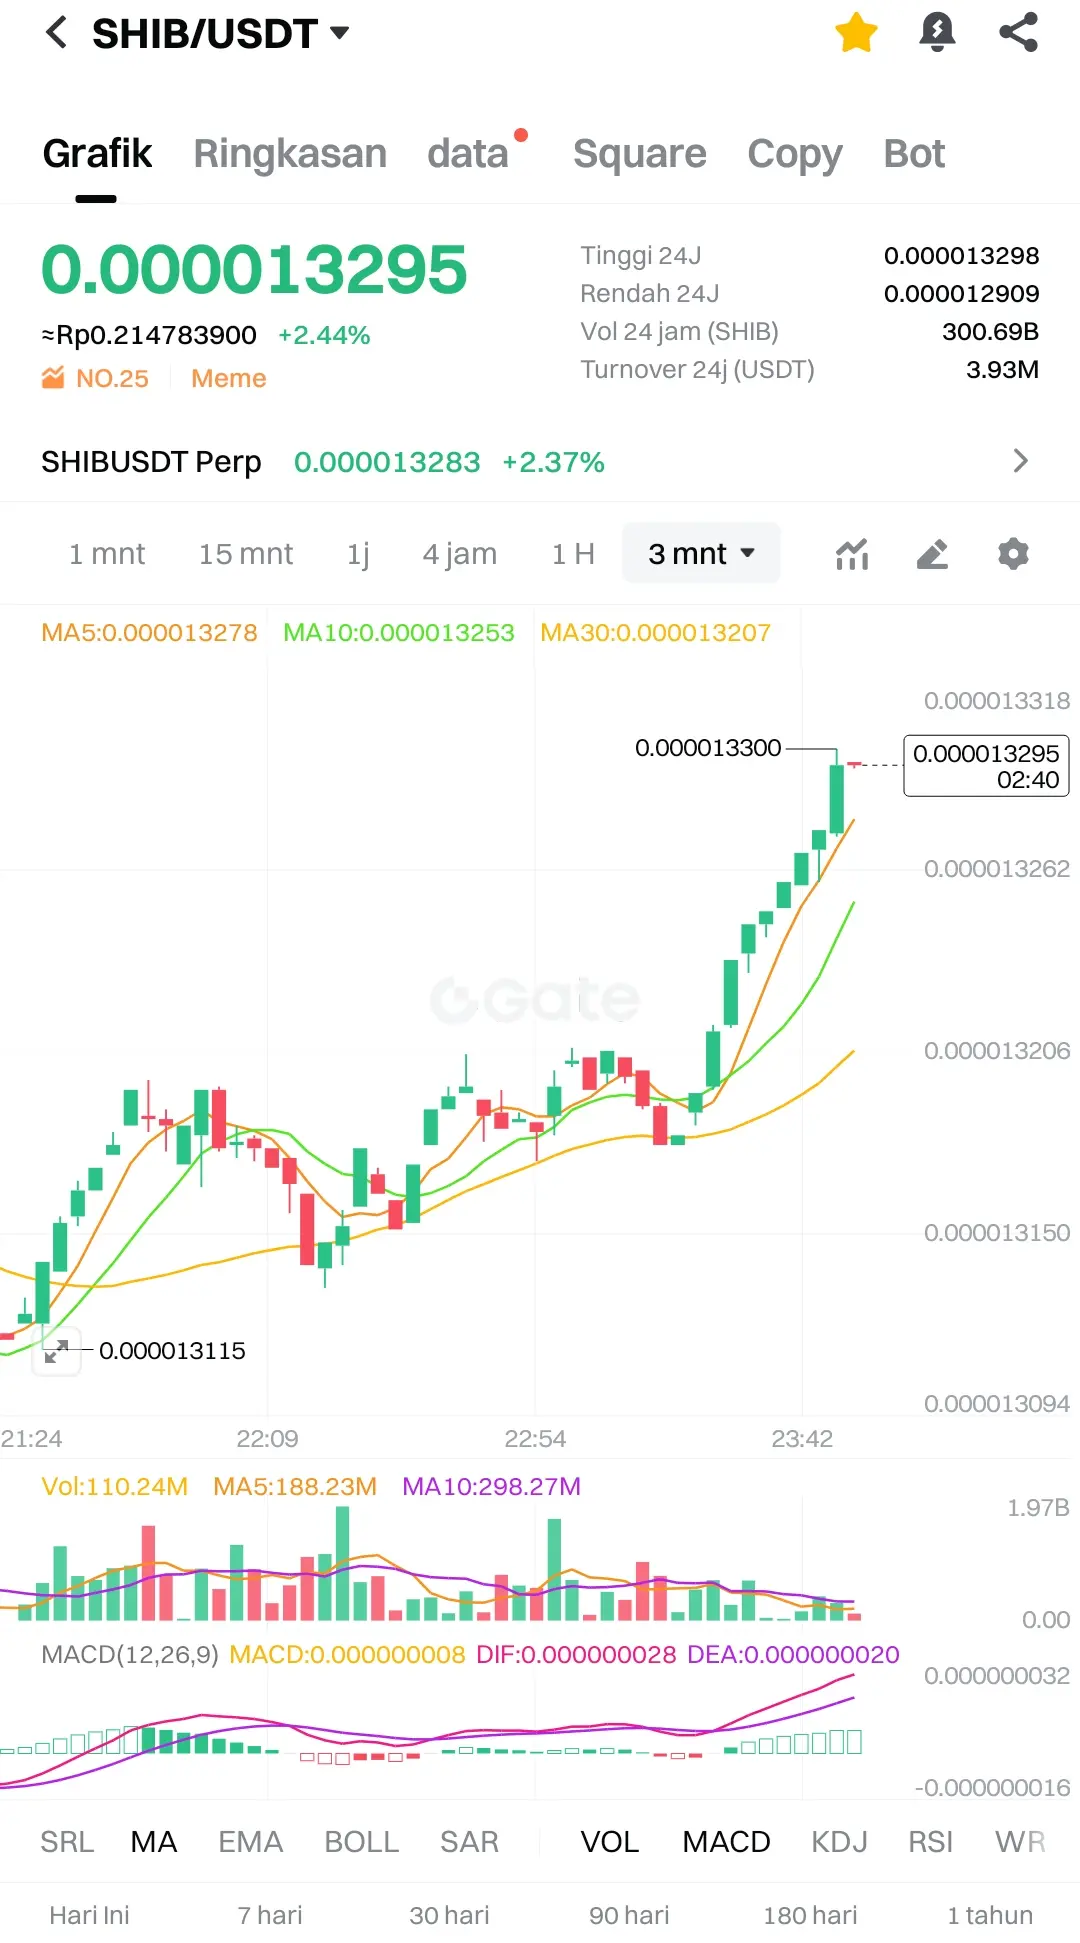Open the chart indicators icon
Screen dimensions: 1080x1943
coord(852,554)
